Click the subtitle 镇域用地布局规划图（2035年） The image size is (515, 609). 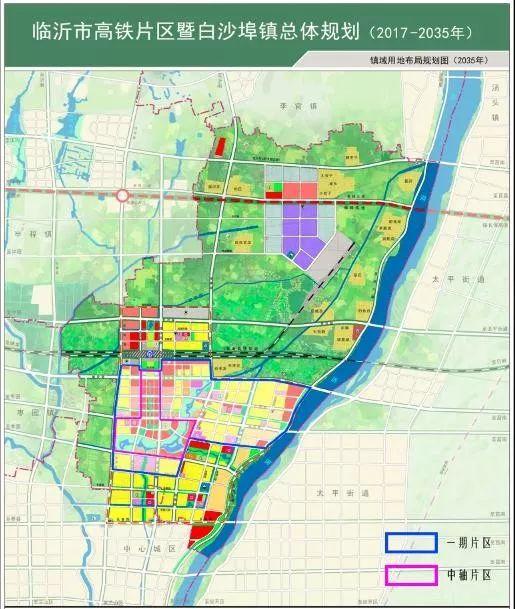coord(428,60)
